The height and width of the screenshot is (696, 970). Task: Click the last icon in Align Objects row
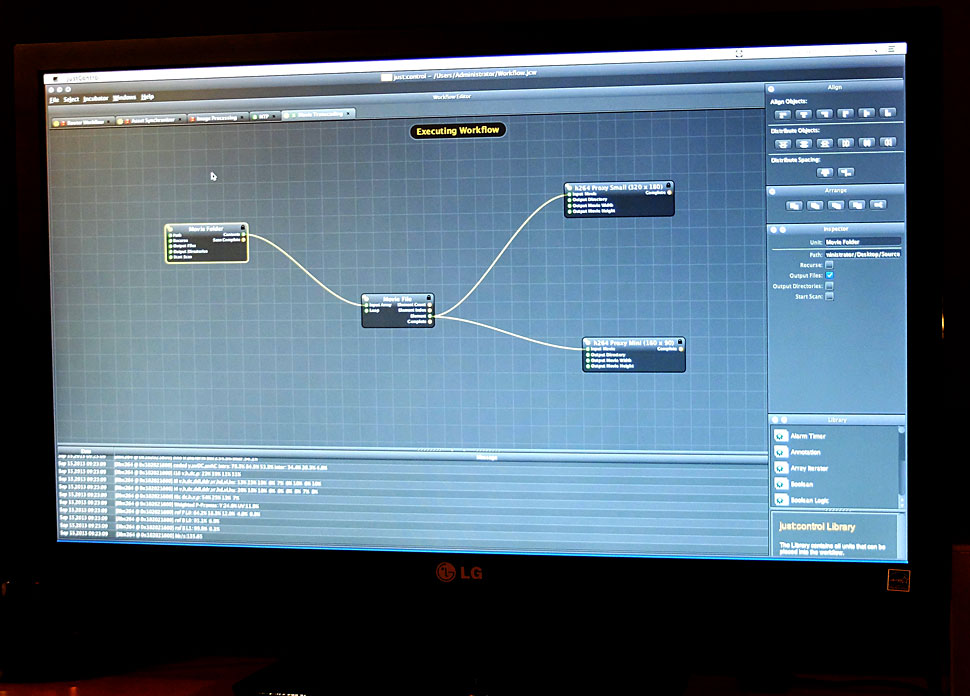tap(888, 114)
